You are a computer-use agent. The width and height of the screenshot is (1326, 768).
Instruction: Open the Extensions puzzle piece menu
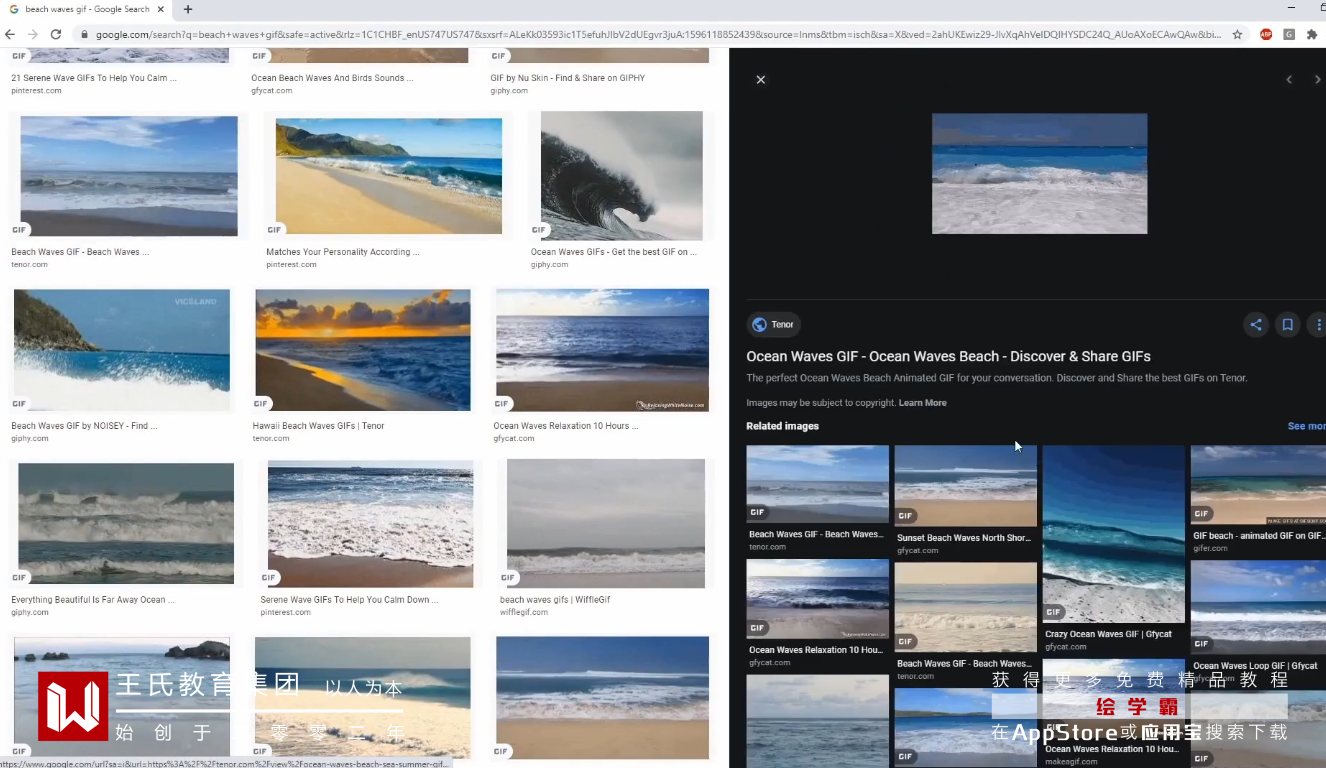(x=1312, y=34)
